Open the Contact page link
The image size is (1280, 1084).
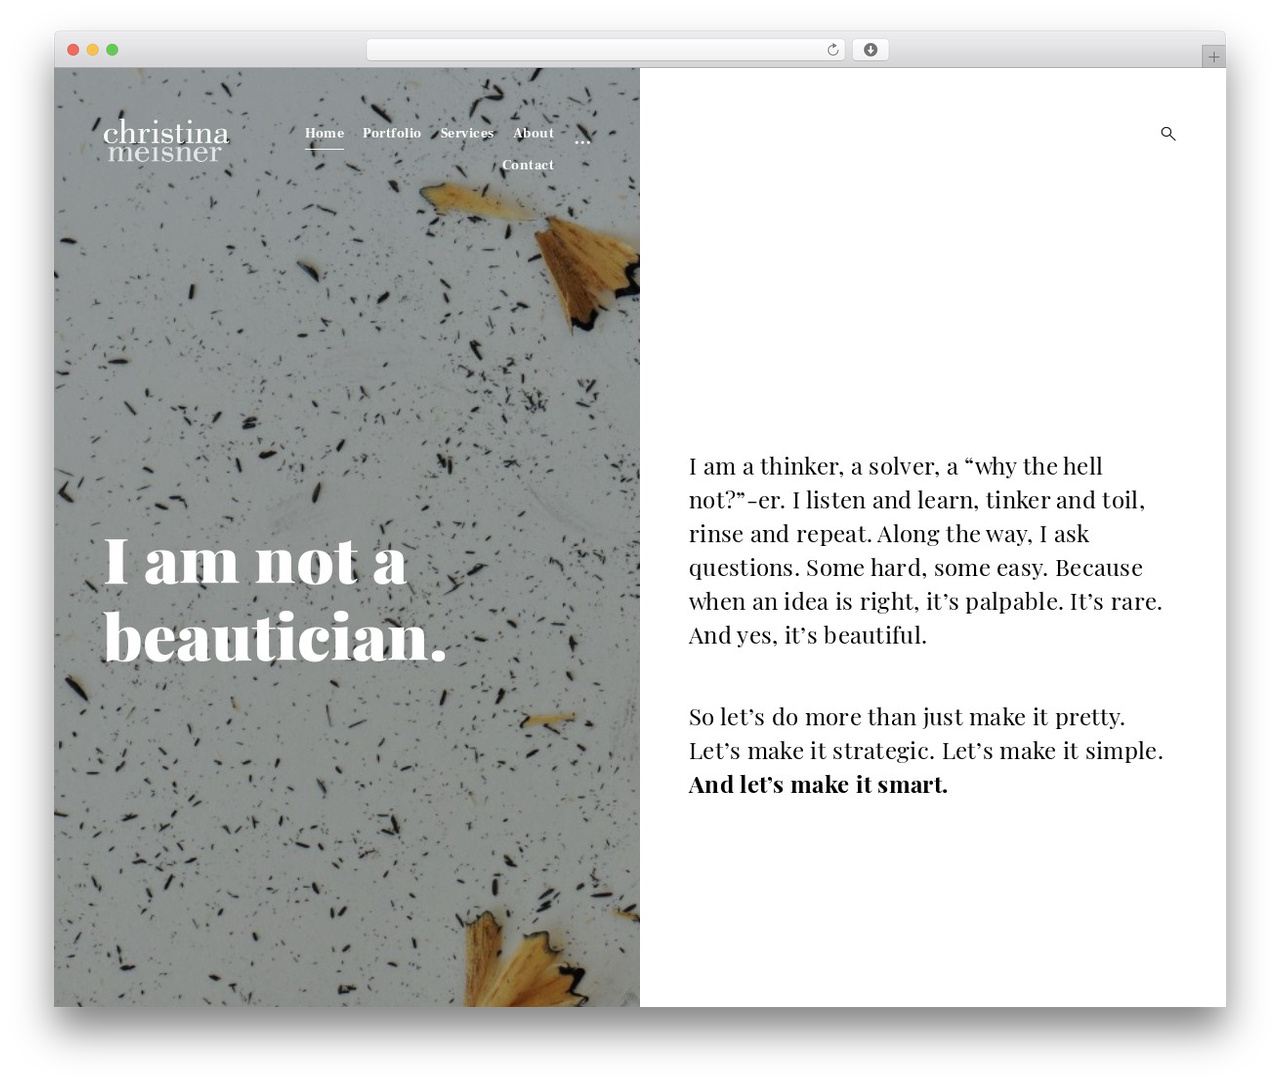[528, 165]
